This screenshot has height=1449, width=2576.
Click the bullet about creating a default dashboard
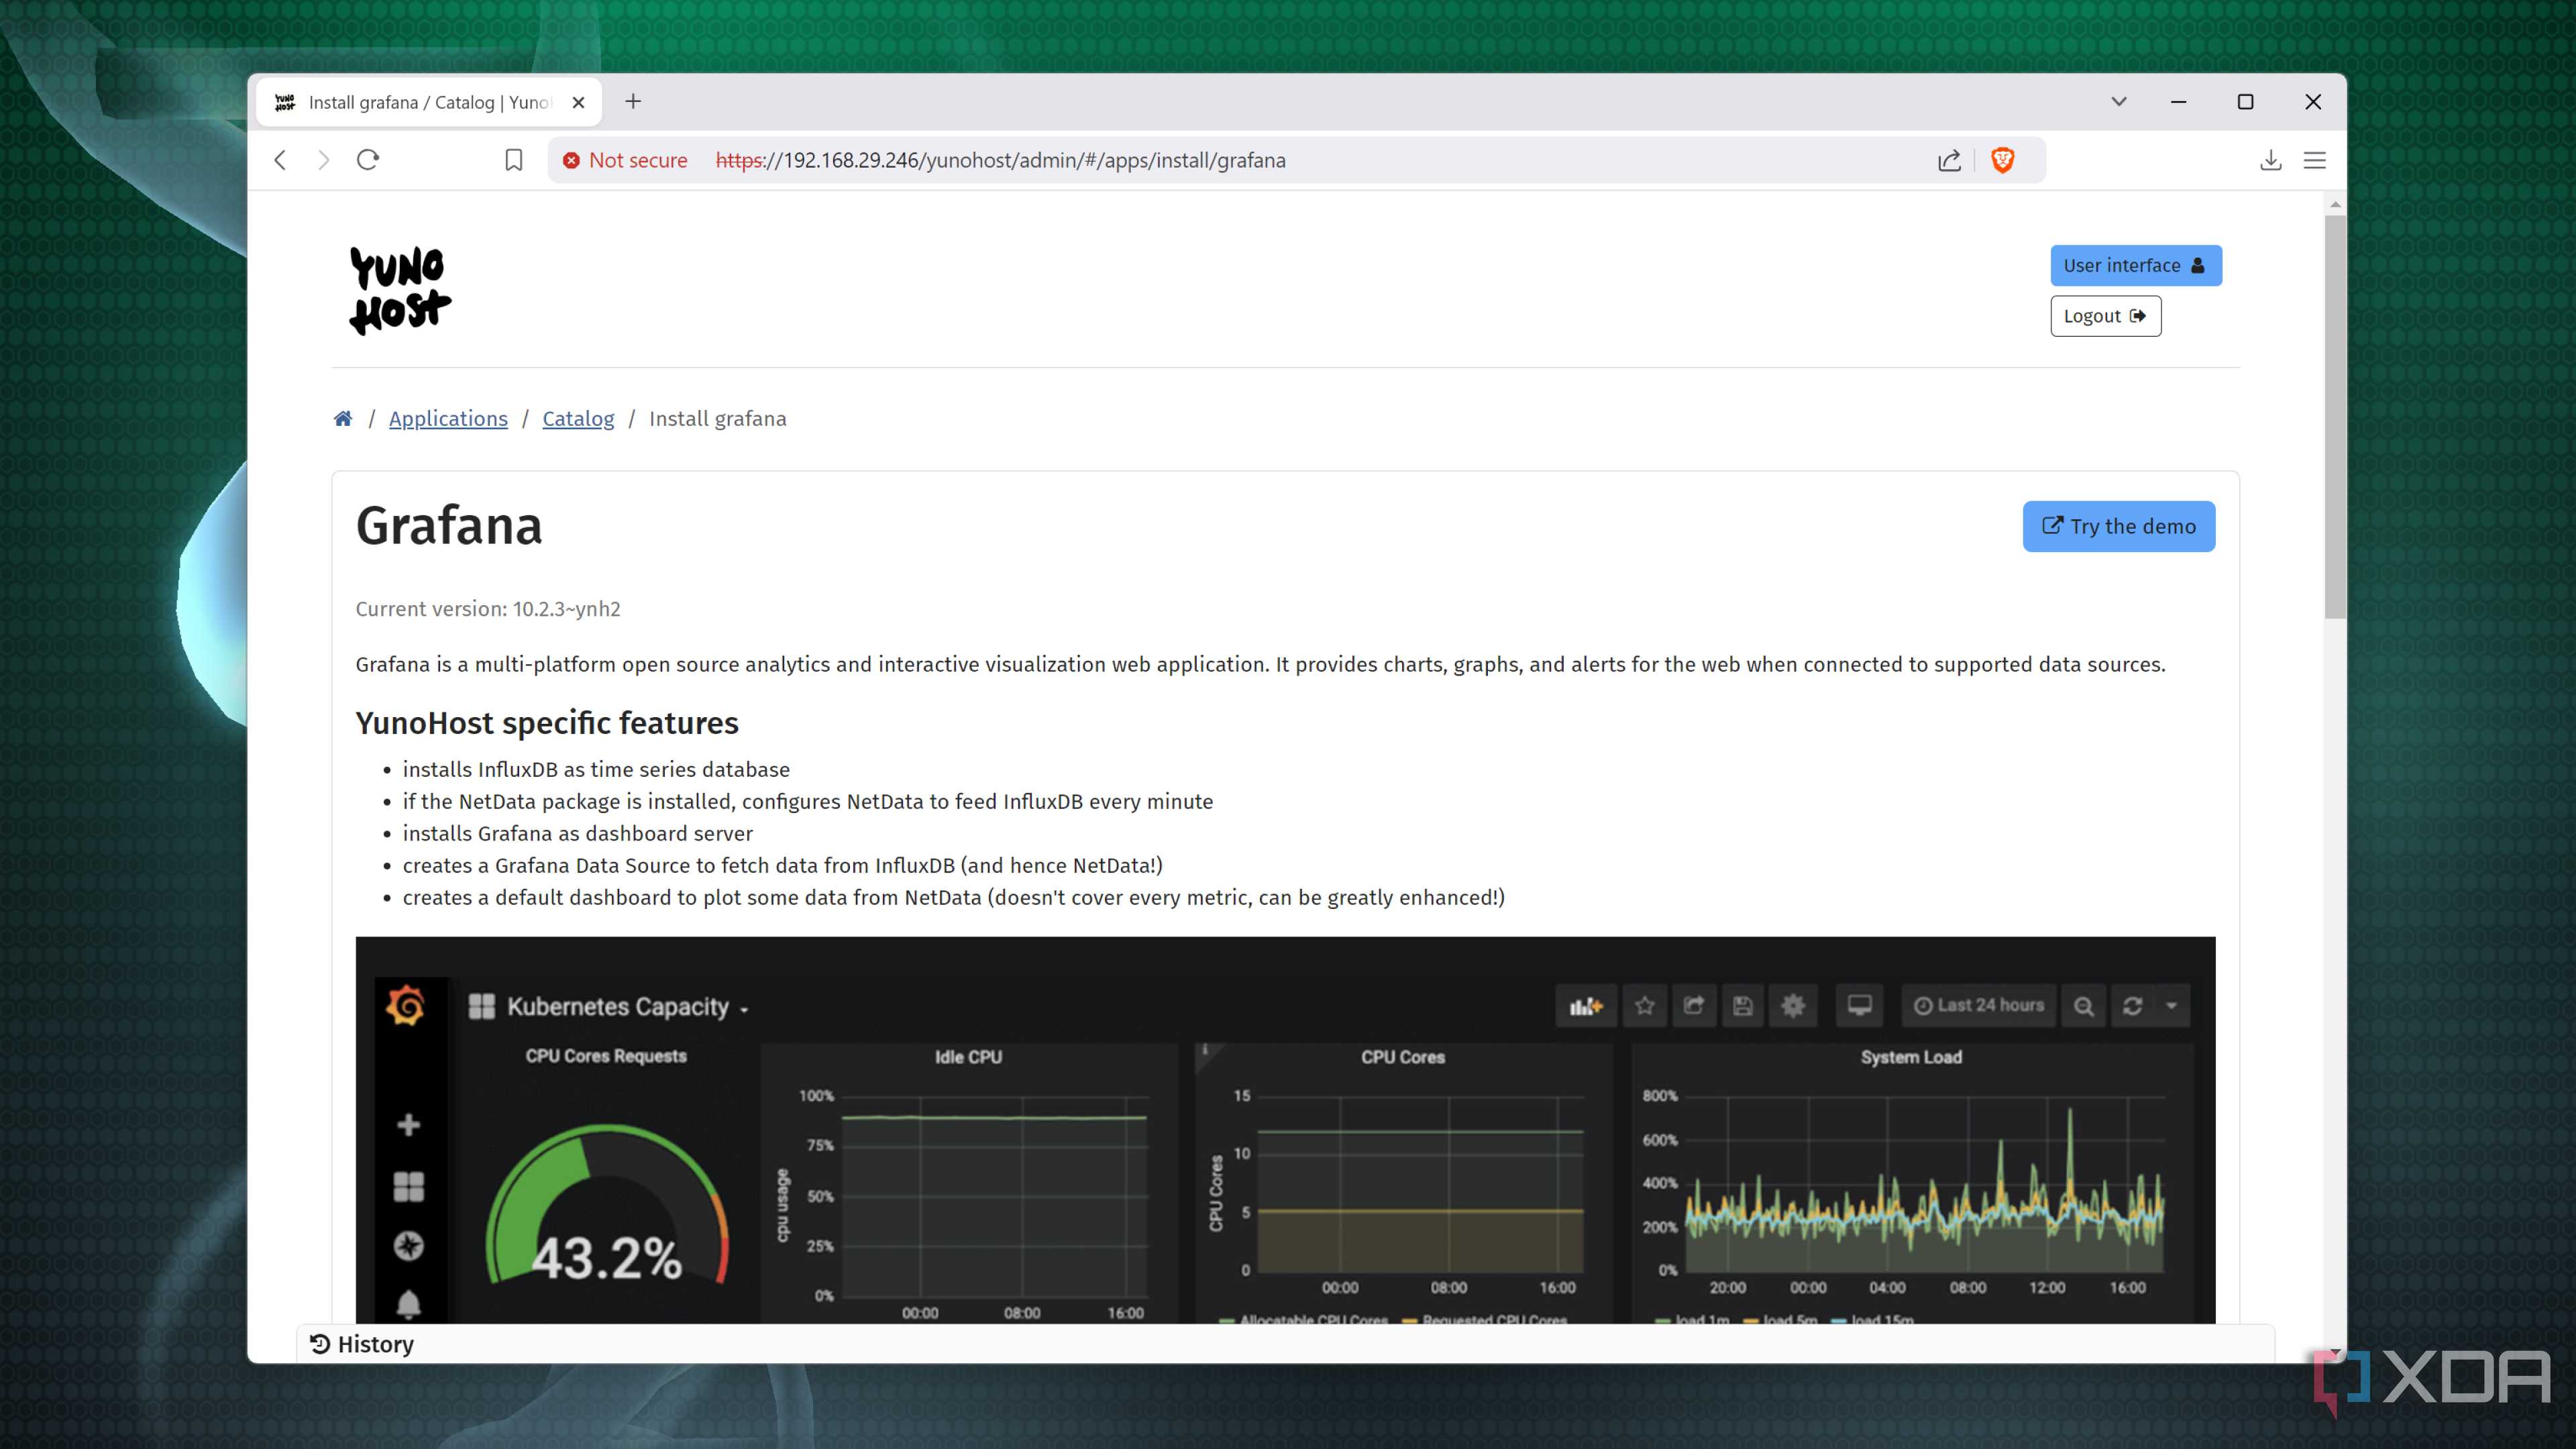(953, 897)
